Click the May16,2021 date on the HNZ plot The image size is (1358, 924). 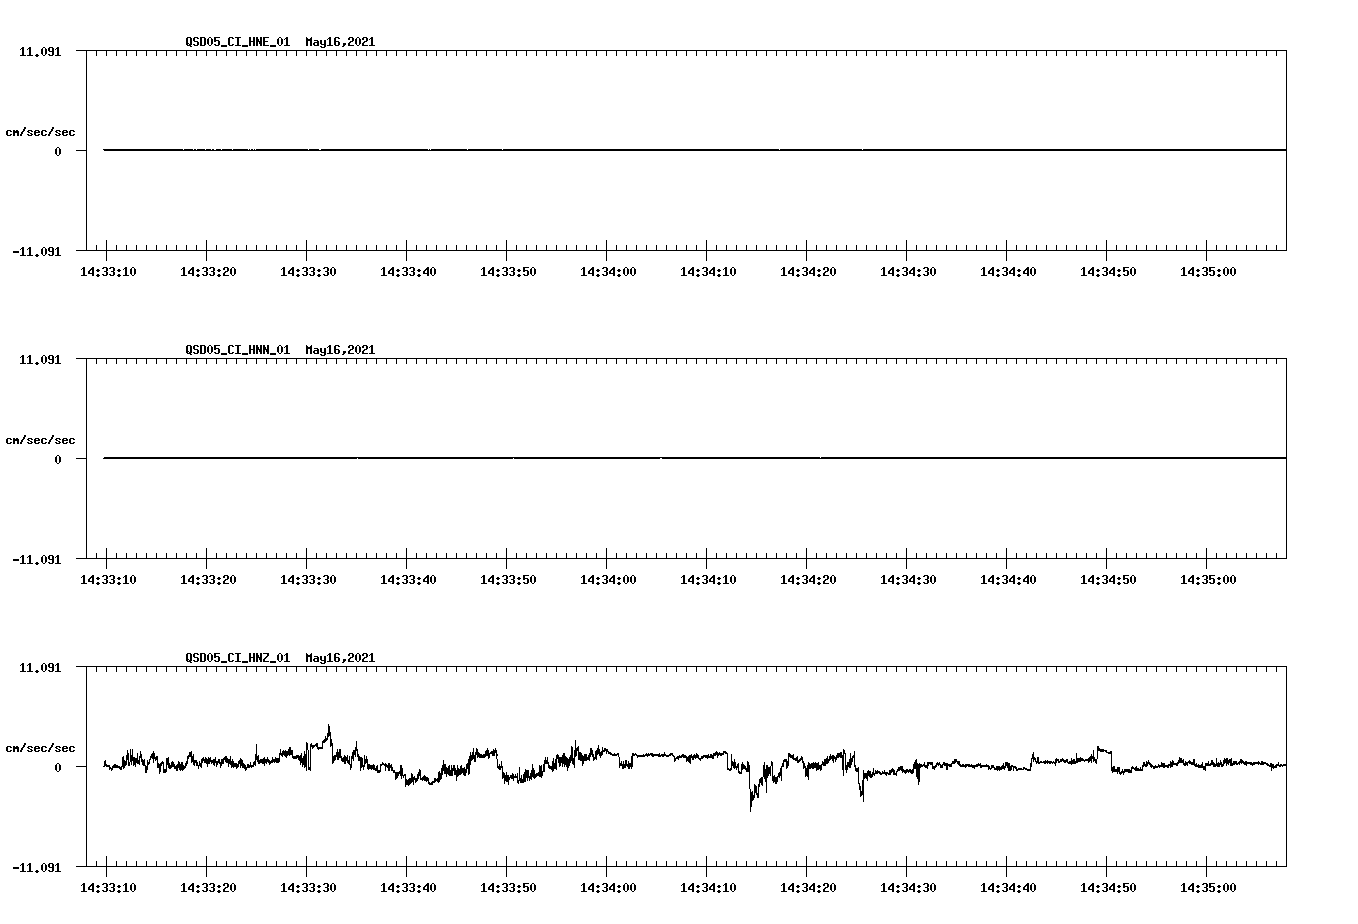coord(340,658)
